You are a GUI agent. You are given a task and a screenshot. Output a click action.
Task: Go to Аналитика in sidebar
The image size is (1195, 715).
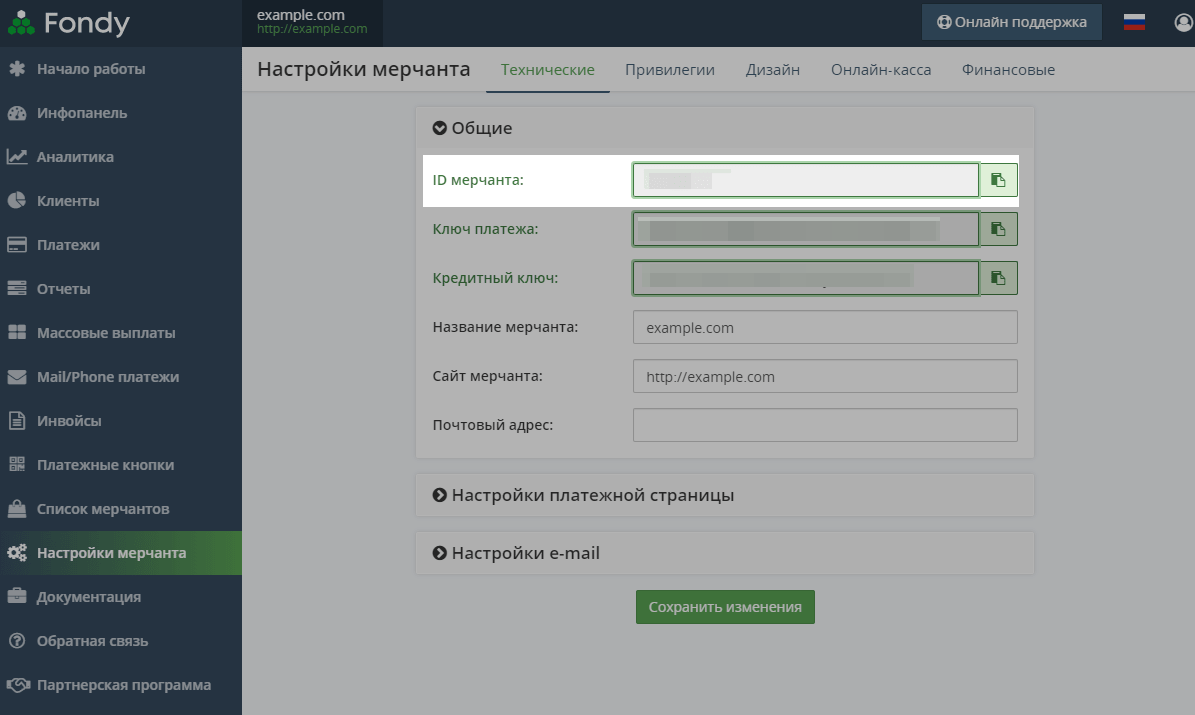coord(75,157)
